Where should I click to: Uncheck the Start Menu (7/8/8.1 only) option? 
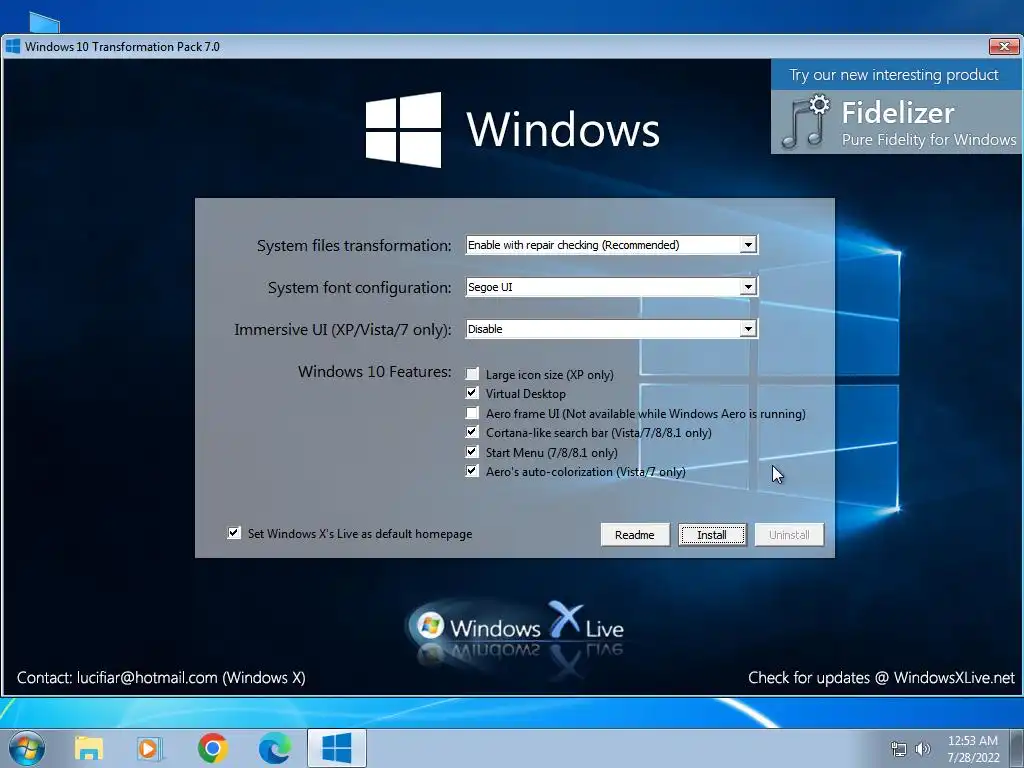(x=472, y=451)
